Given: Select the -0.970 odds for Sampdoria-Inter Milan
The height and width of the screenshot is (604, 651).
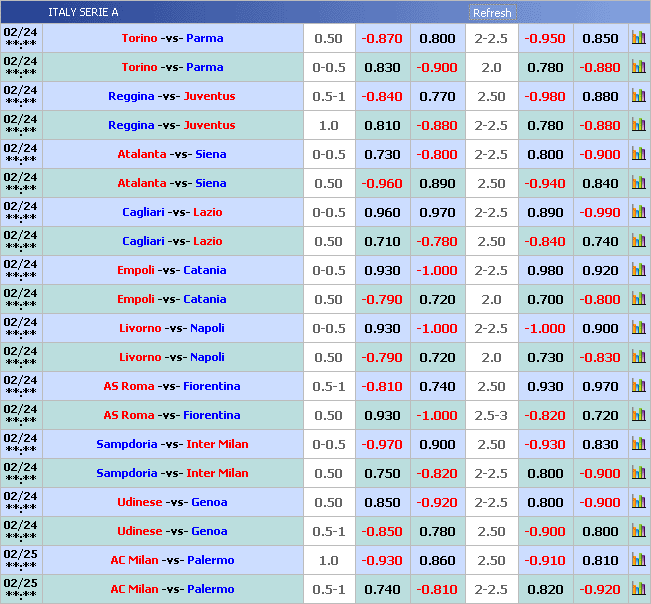Looking at the screenshot, I should [382, 445].
